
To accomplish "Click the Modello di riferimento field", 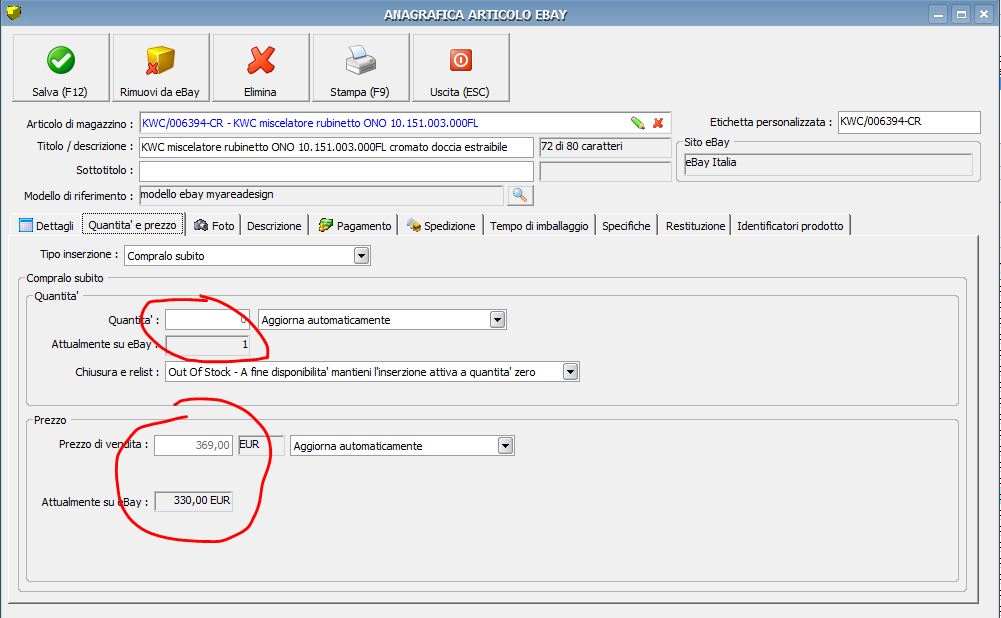I will coord(321,195).
